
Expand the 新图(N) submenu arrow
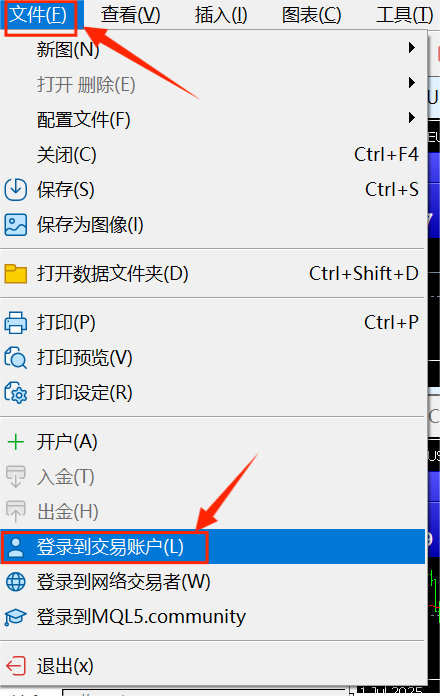pyautogui.click(x=412, y=47)
